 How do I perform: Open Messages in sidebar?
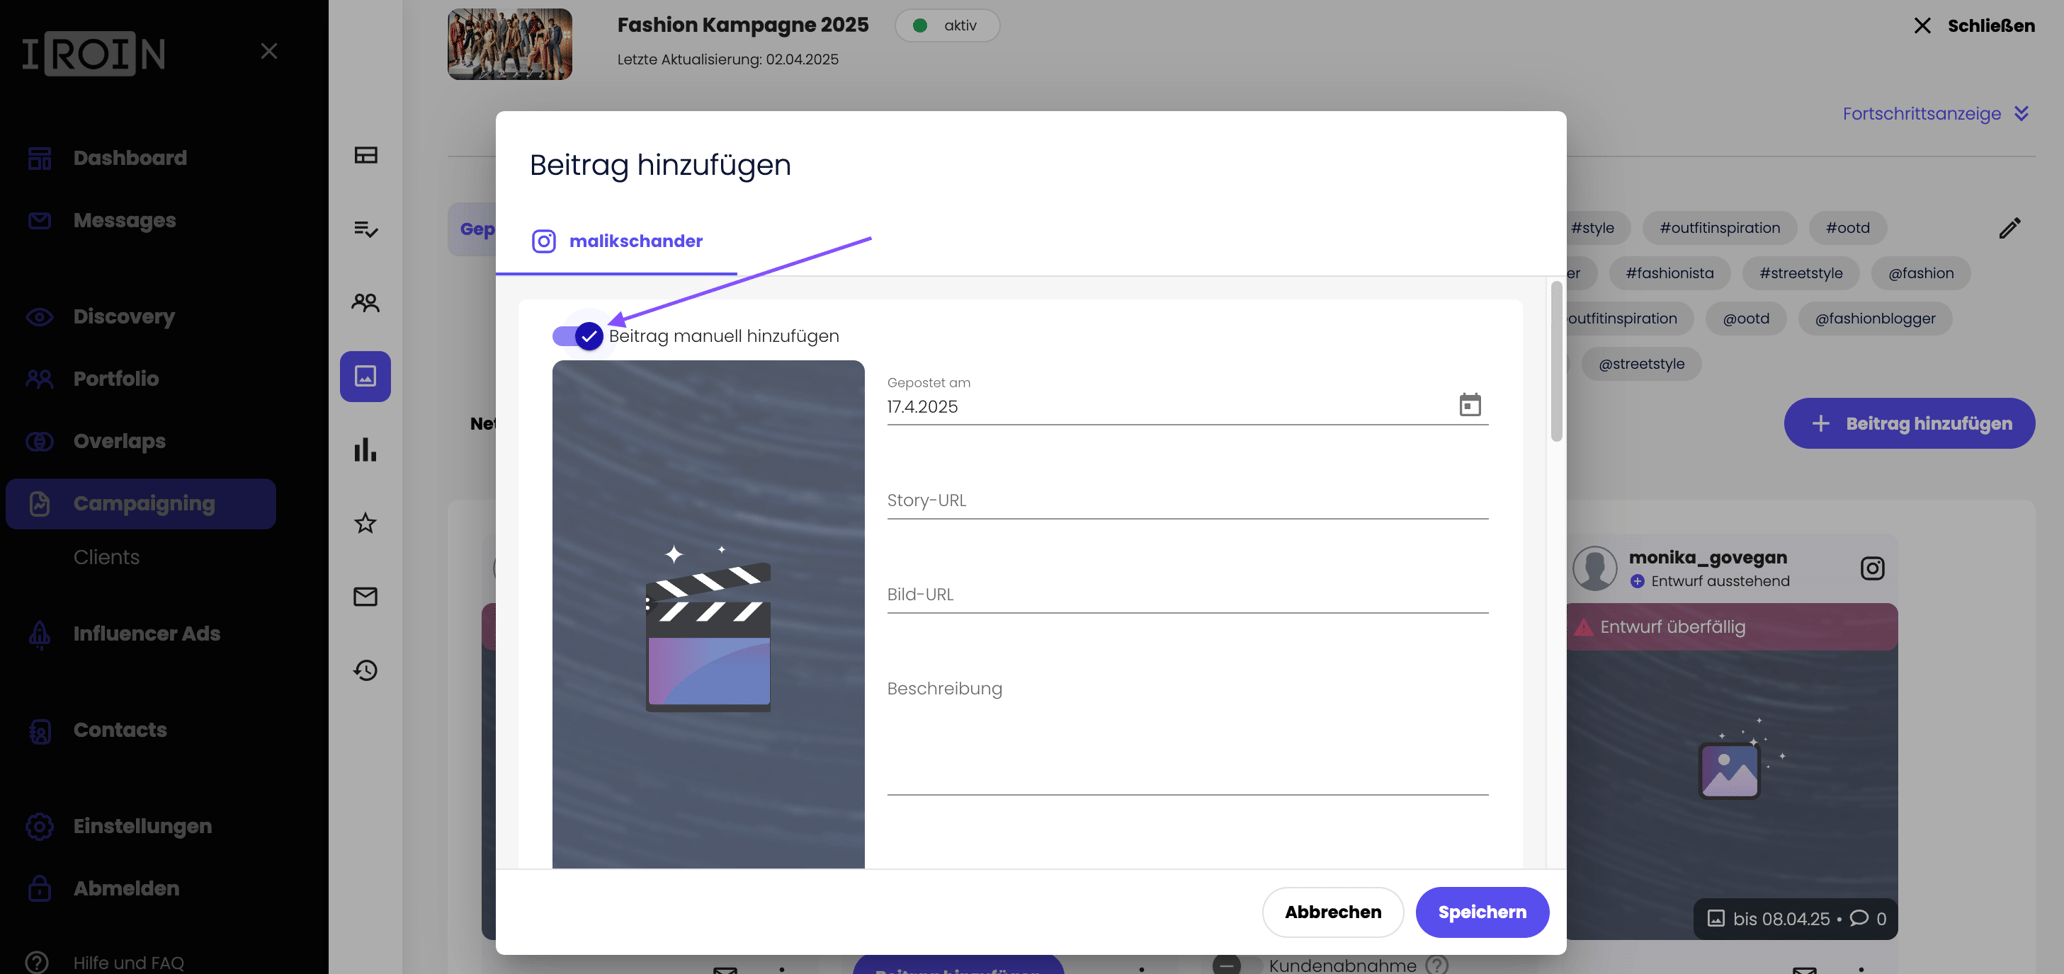124,220
